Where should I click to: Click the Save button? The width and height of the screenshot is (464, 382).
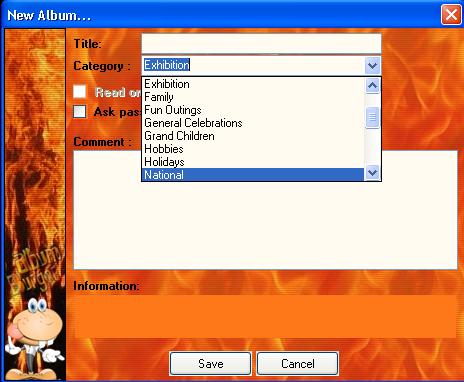click(x=210, y=364)
